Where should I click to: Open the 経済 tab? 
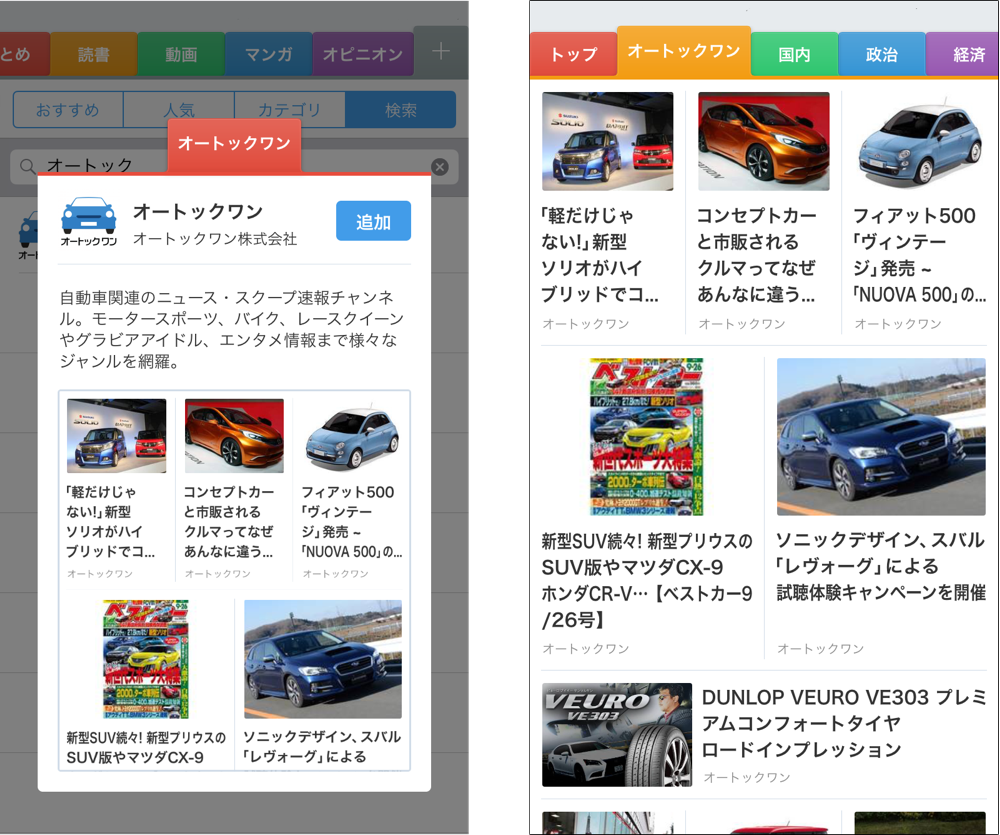[963, 55]
